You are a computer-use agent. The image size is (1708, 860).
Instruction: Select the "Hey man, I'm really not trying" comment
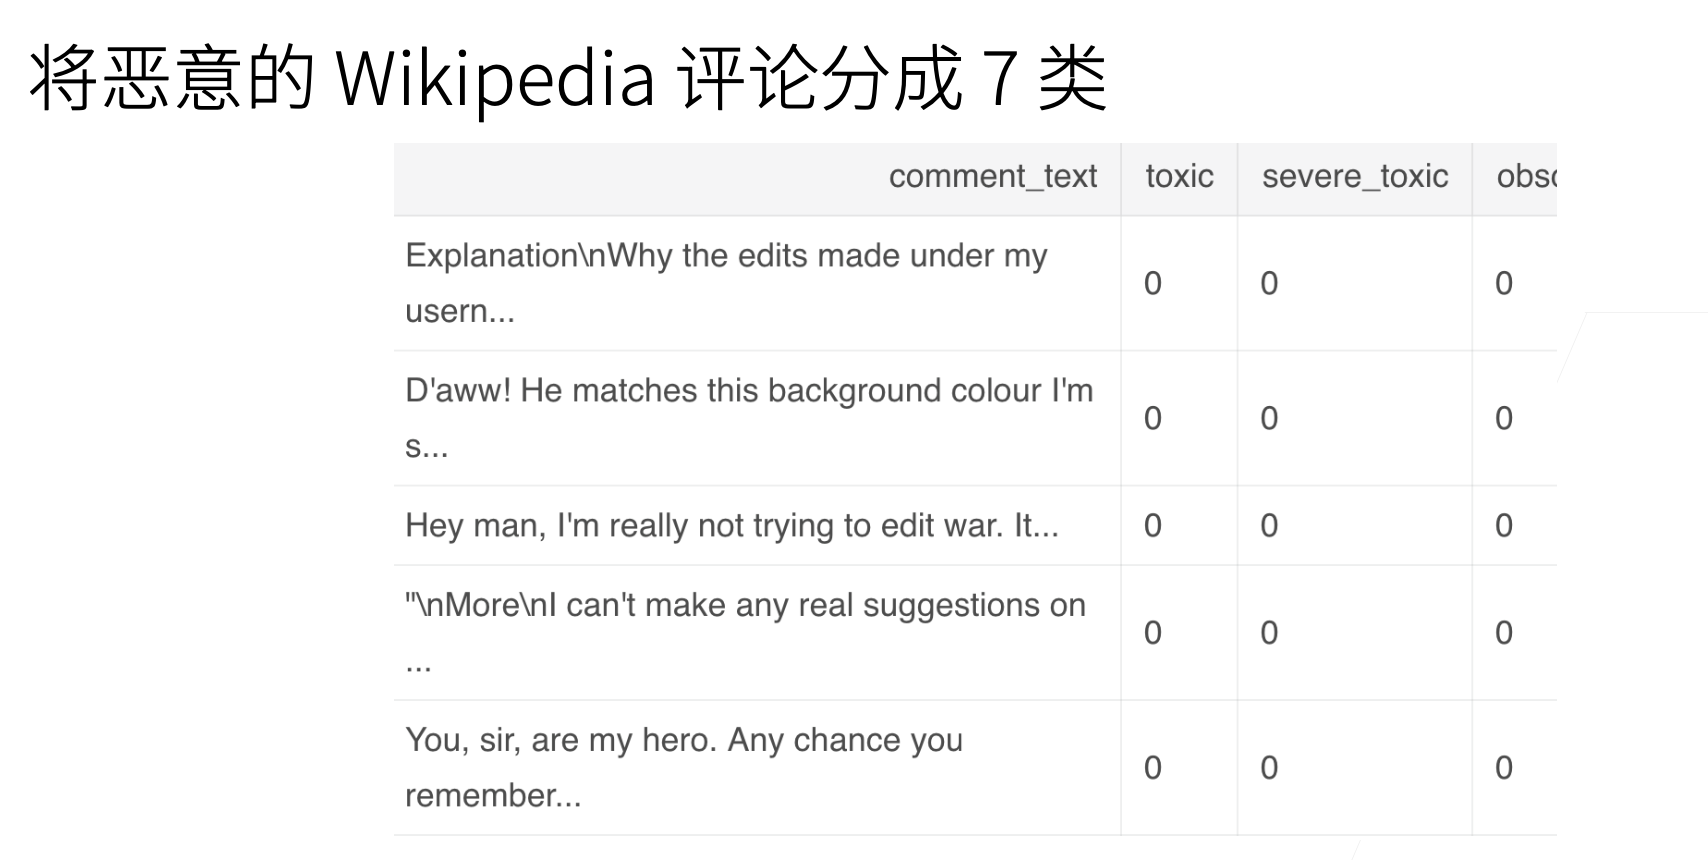coord(731,526)
